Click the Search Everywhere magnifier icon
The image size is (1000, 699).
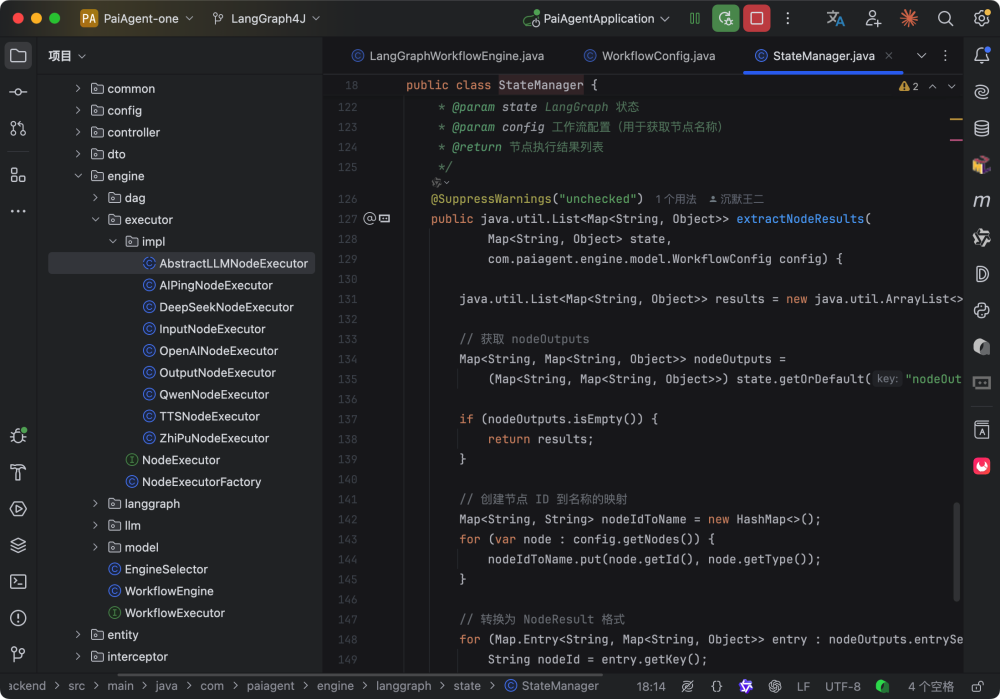click(945, 18)
